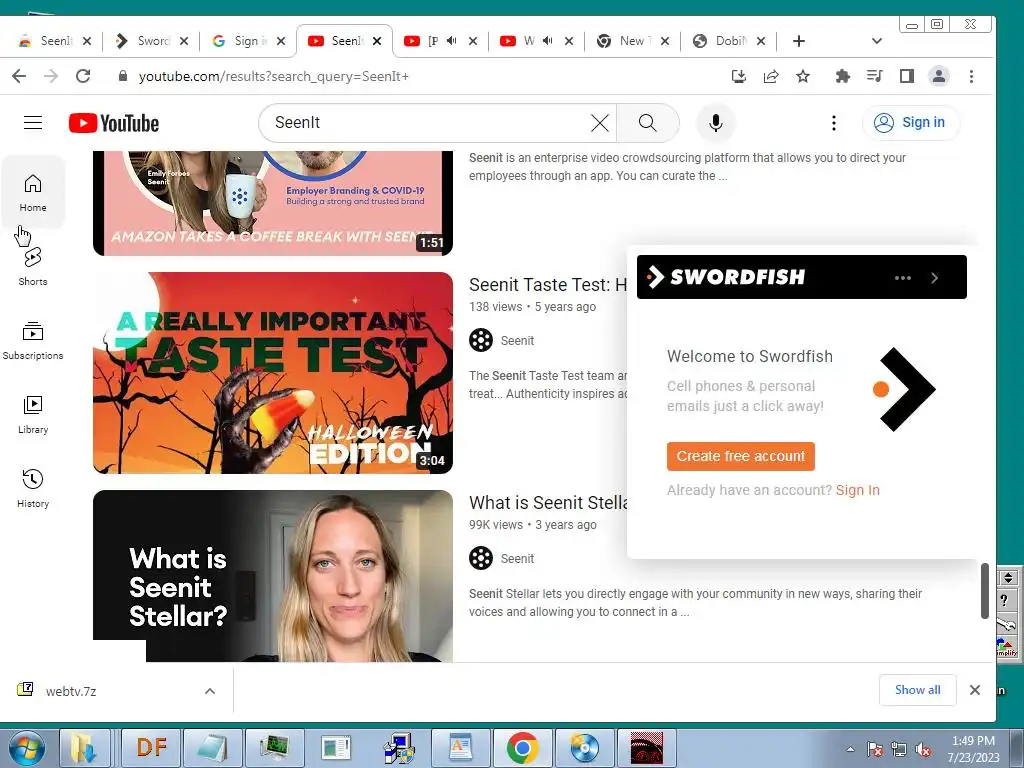Image resolution: width=1024 pixels, height=768 pixels.
Task: Open media control icon in toolbar
Action: pos(874,76)
